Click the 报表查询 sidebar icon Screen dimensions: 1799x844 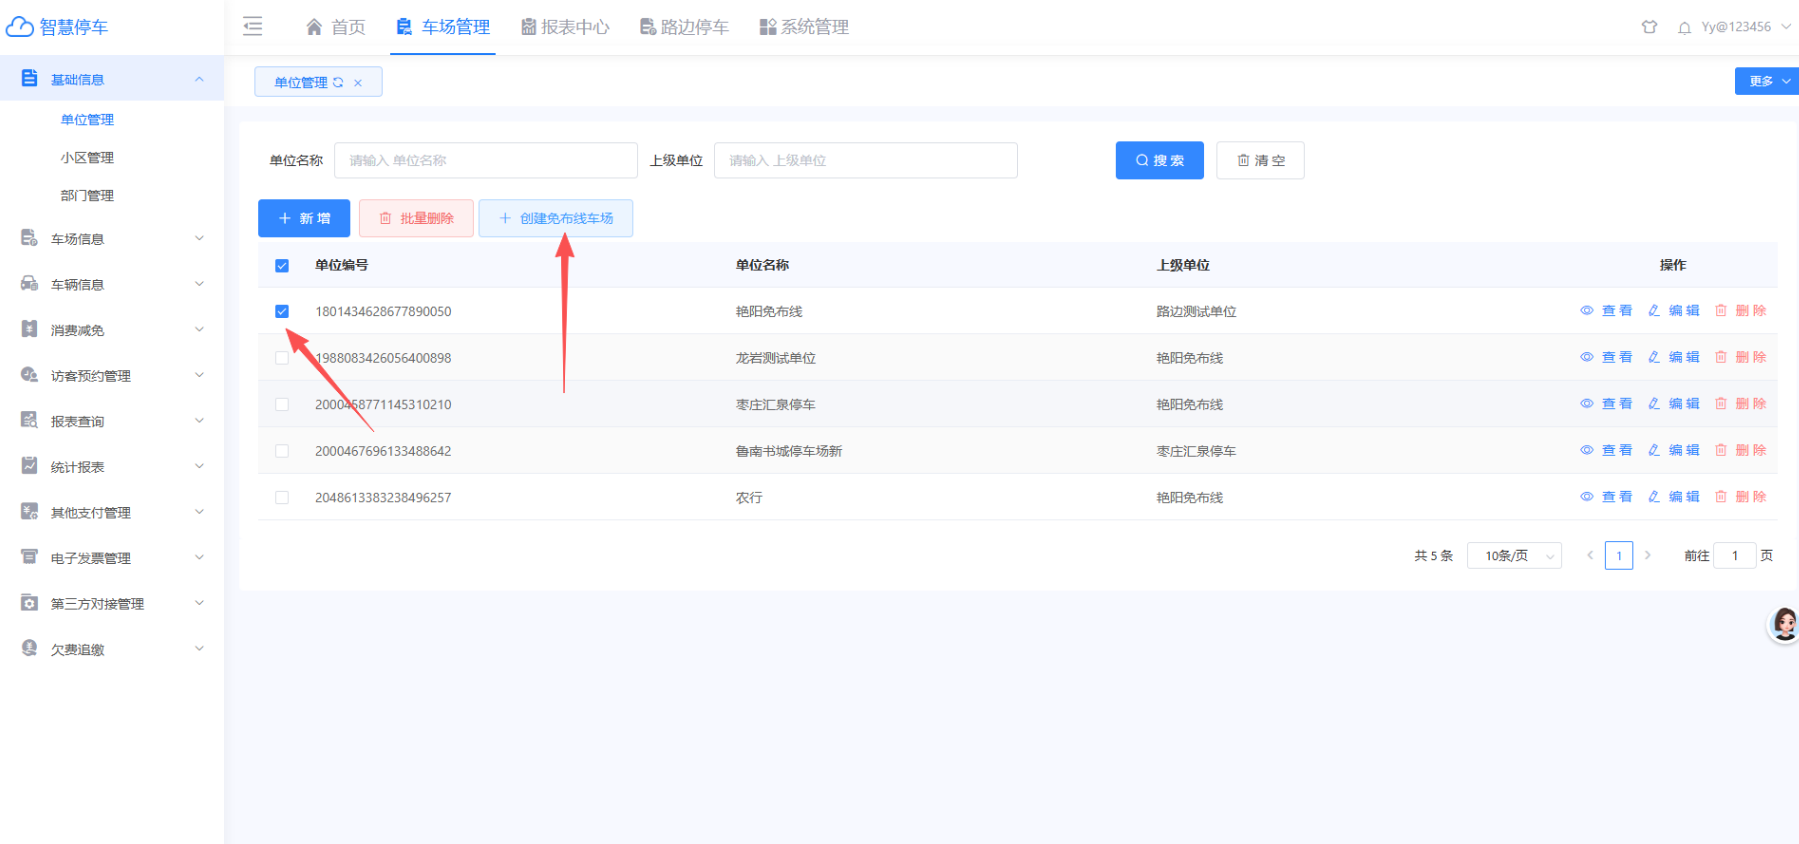pyautogui.click(x=29, y=420)
